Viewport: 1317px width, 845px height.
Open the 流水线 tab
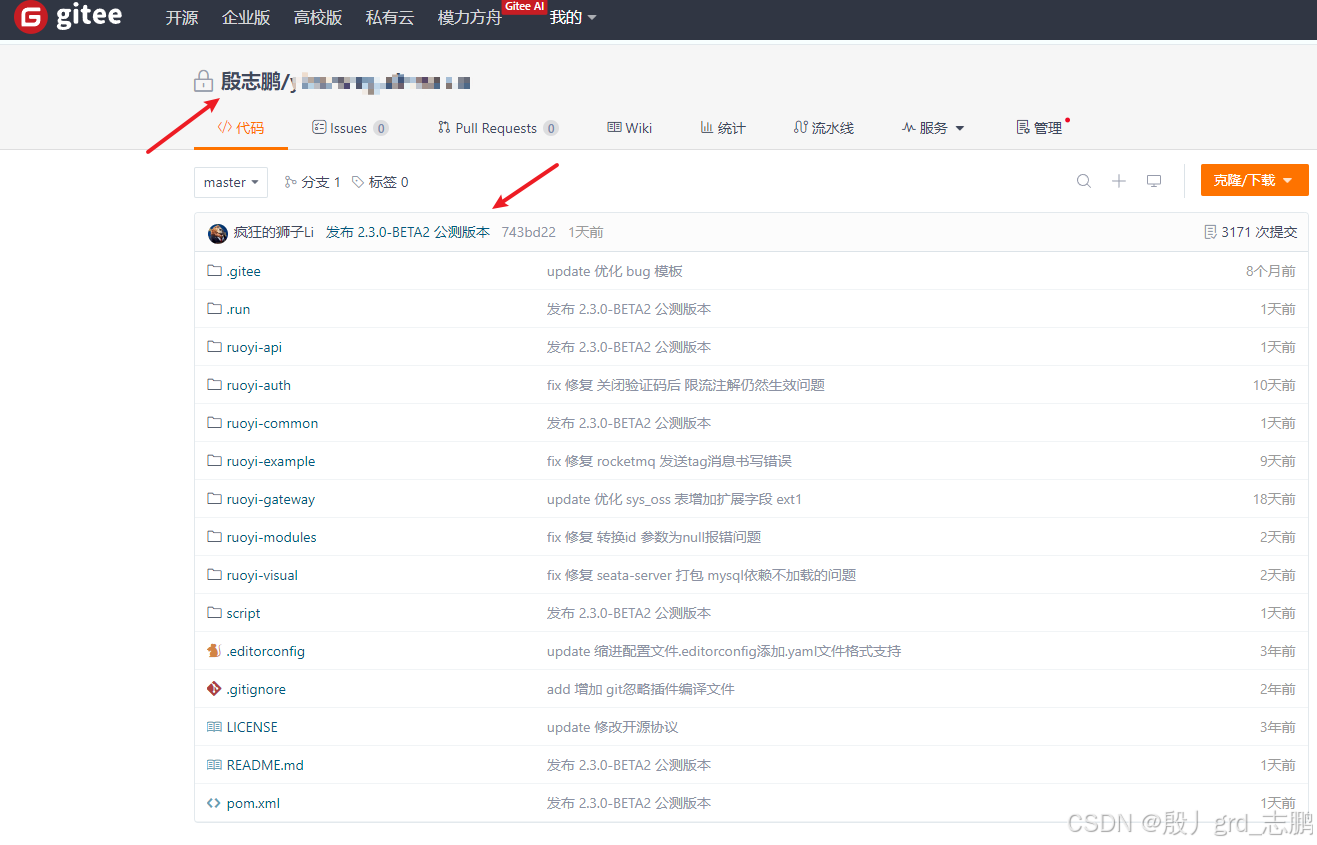coord(824,128)
